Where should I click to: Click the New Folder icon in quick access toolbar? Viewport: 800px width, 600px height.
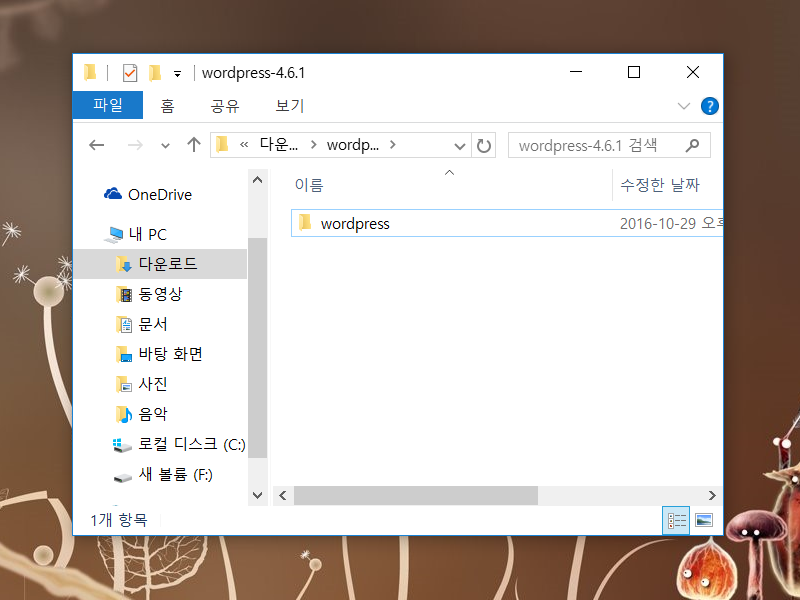coord(155,73)
